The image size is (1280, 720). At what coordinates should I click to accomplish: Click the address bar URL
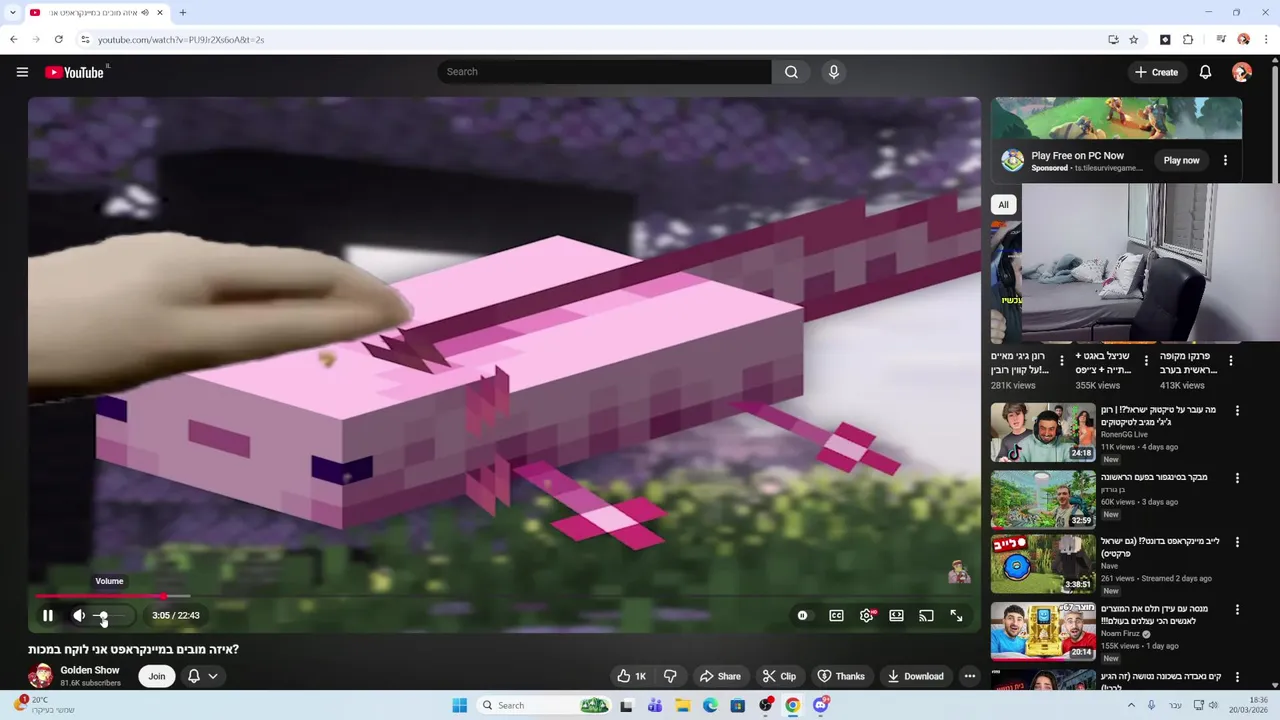181,40
